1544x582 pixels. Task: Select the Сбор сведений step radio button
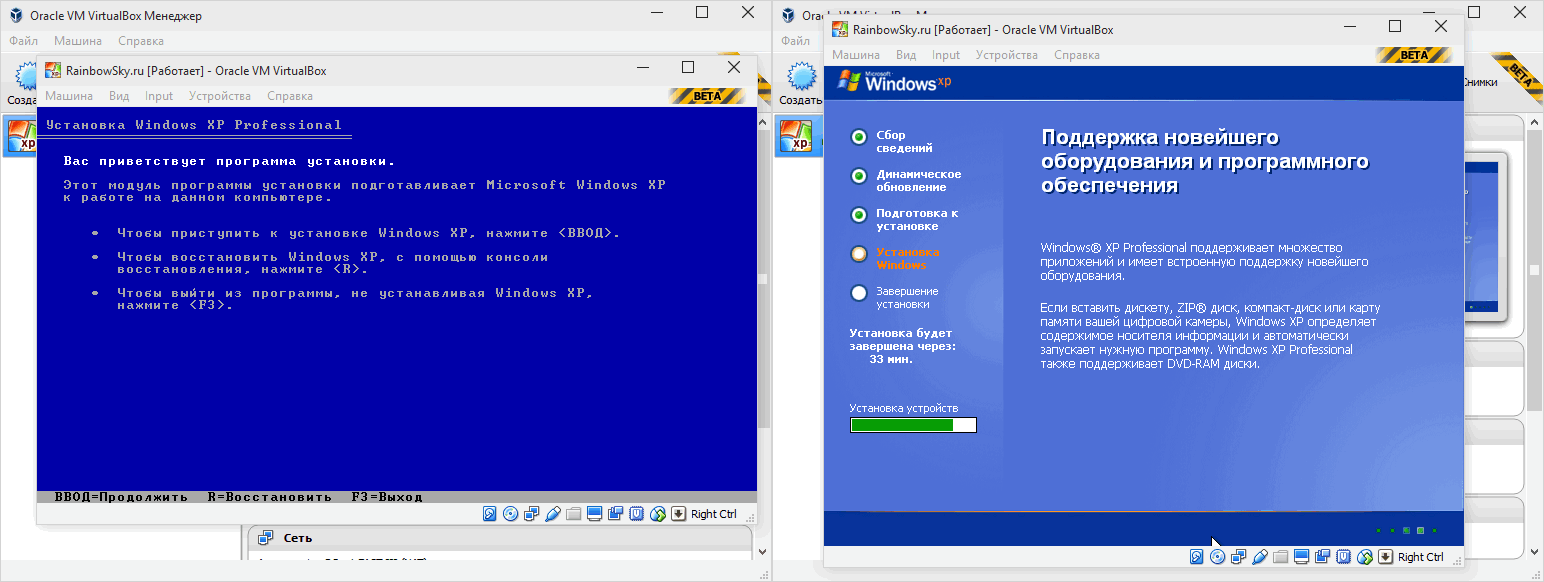point(858,137)
